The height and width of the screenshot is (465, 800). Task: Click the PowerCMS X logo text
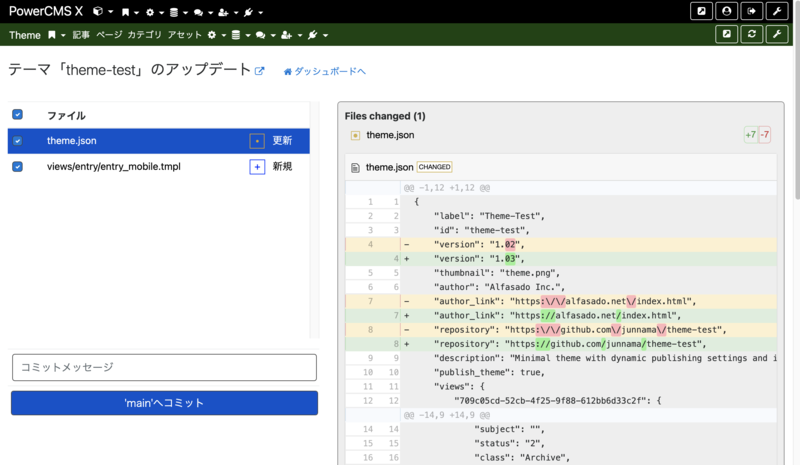click(x=46, y=11)
